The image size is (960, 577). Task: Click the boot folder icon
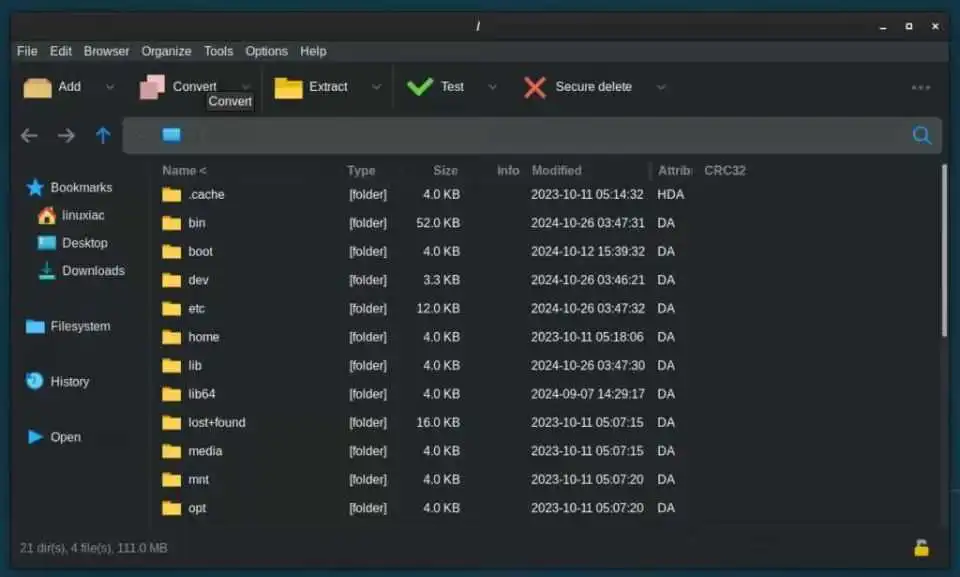pos(171,252)
